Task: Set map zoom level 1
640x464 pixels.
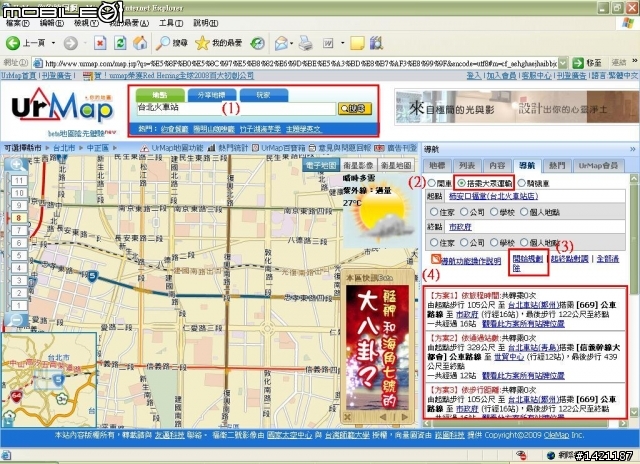Action: [19, 305]
